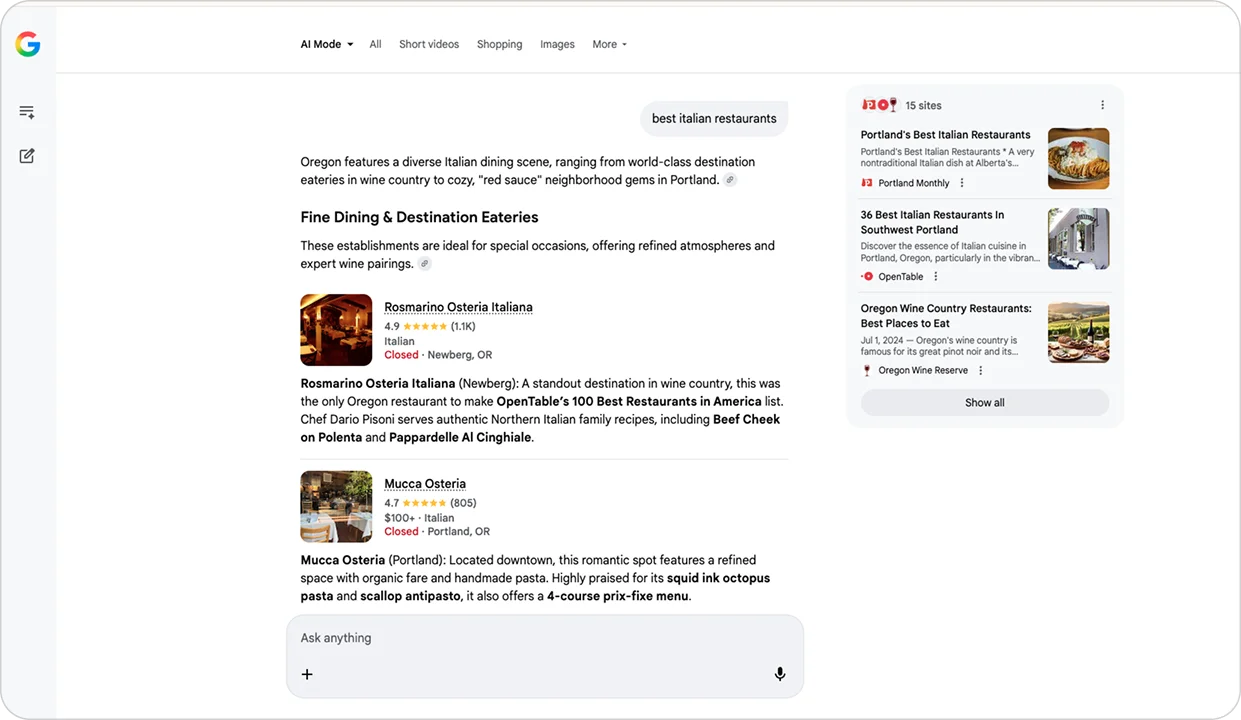Open the options menu beside 15 sites
This screenshot has width=1241, height=720.
[1103, 105]
